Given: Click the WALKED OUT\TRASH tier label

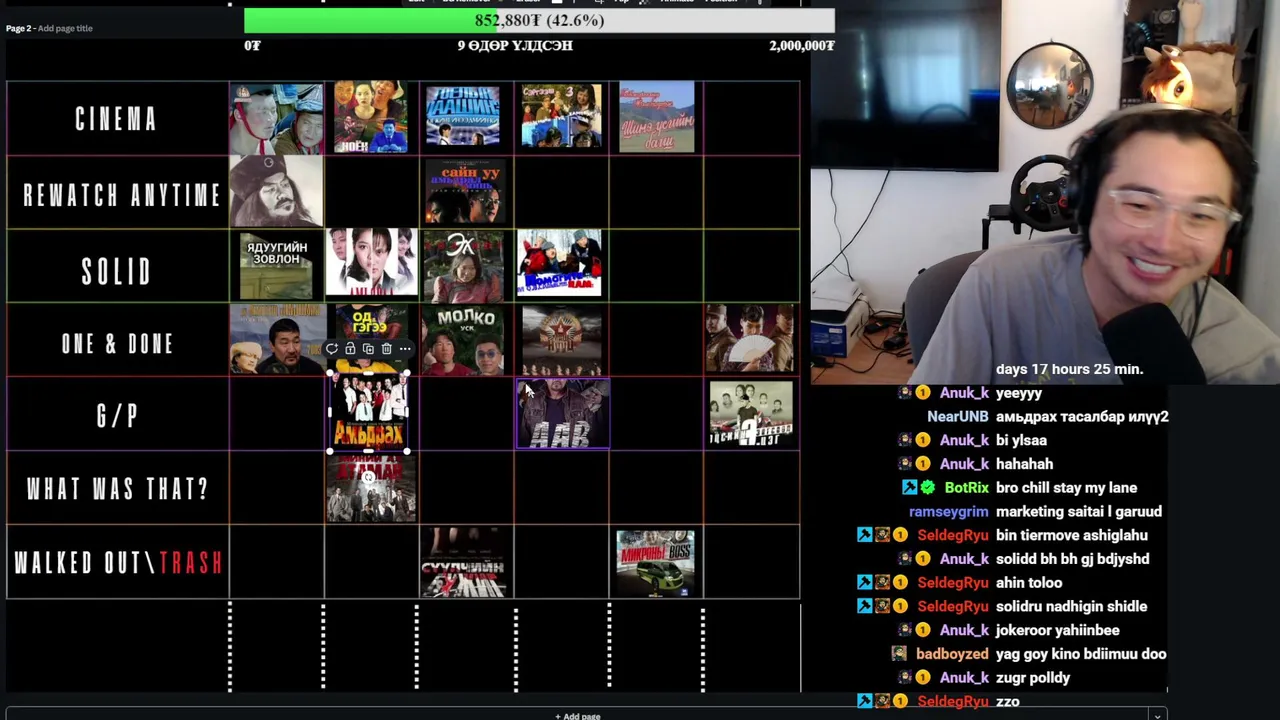Looking at the screenshot, I should coord(118,562).
